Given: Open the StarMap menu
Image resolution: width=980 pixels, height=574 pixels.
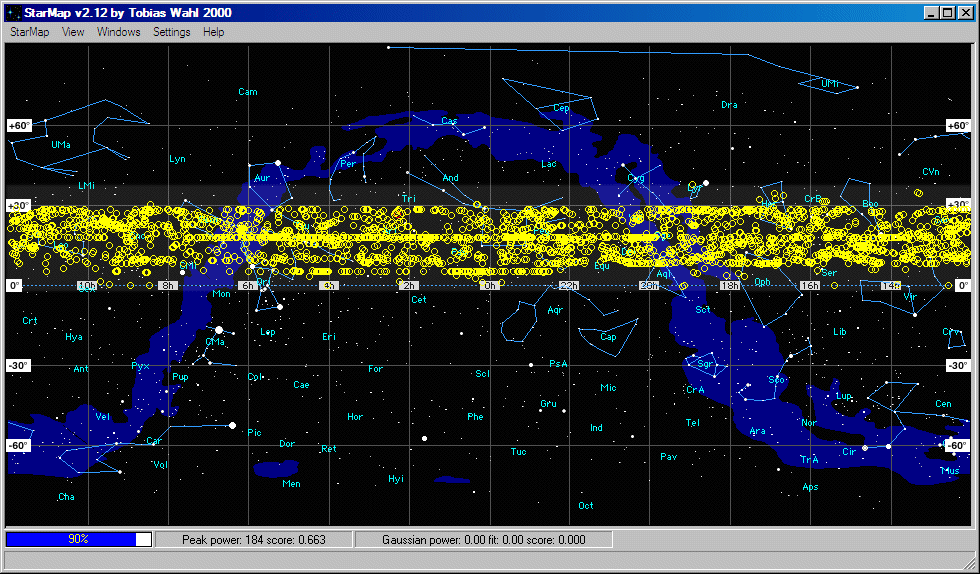Looking at the screenshot, I should [29, 32].
